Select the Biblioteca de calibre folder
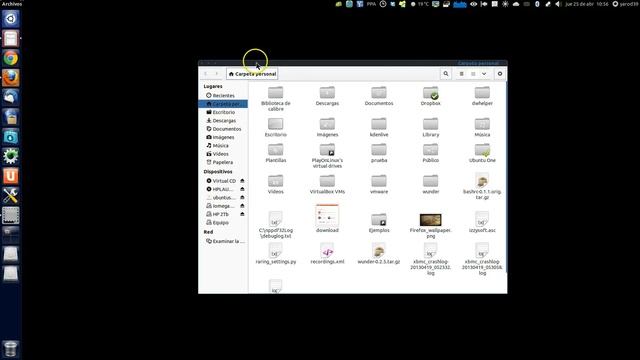This screenshot has height=360, width=640. 276,99
